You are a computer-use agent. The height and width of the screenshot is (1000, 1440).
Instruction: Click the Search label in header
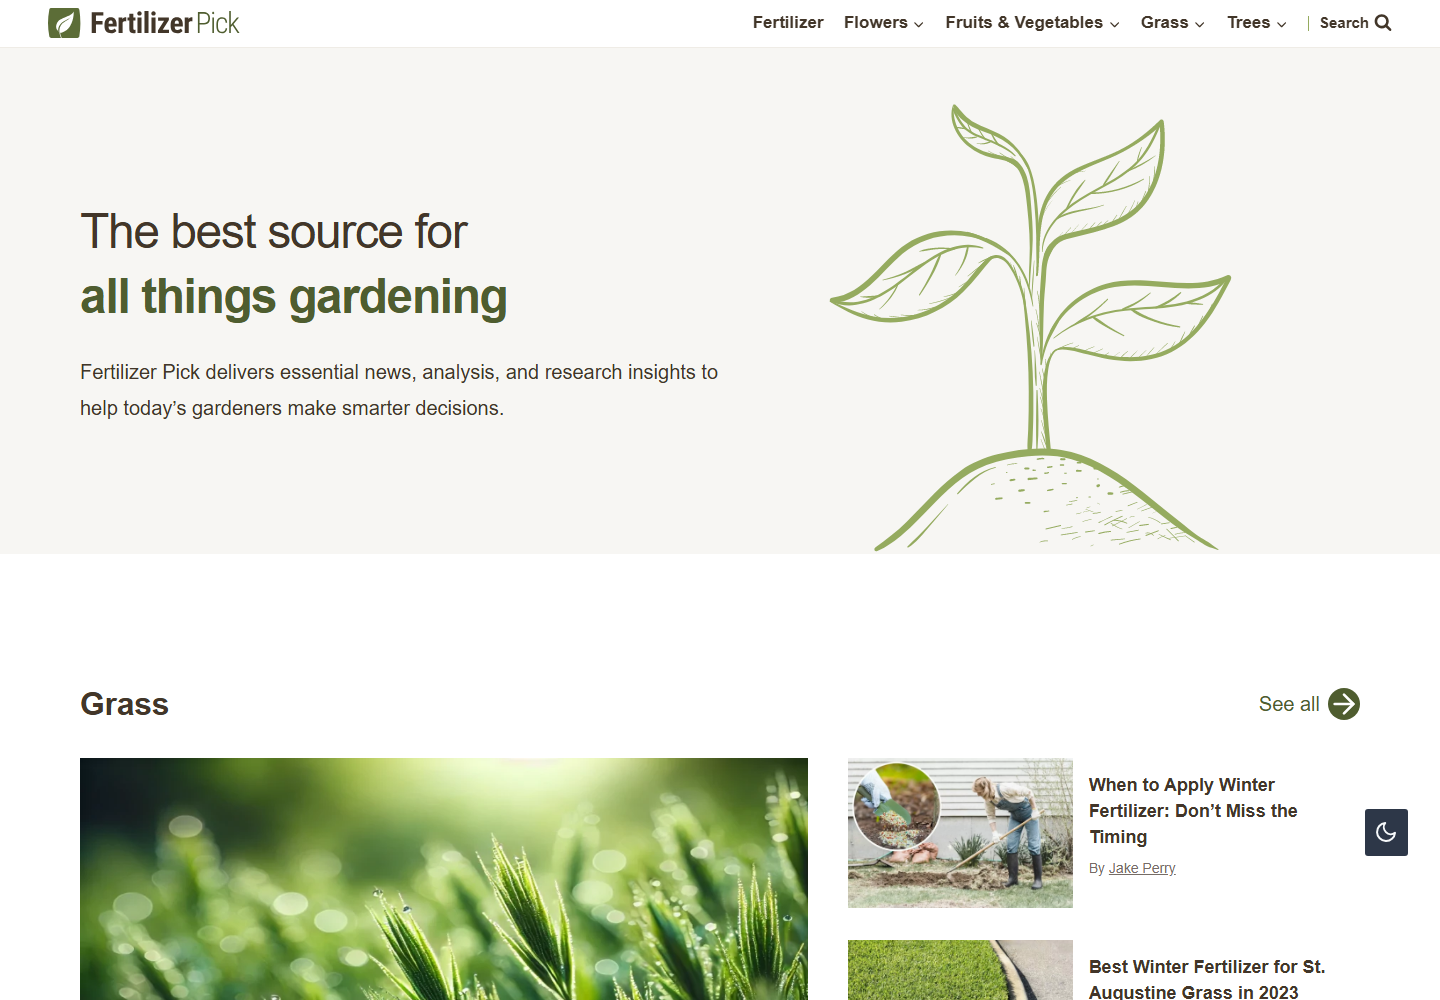point(1344,23)
